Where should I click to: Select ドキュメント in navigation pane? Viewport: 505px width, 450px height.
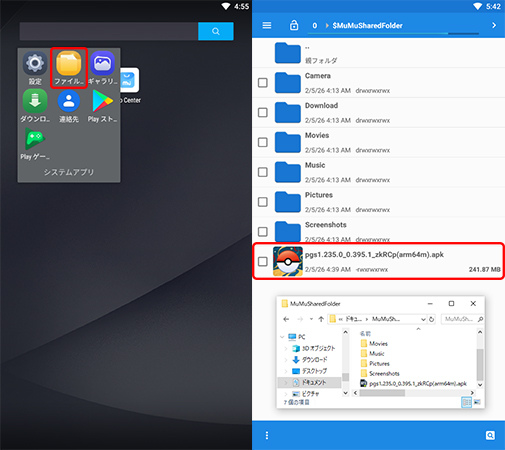point(309,382)
